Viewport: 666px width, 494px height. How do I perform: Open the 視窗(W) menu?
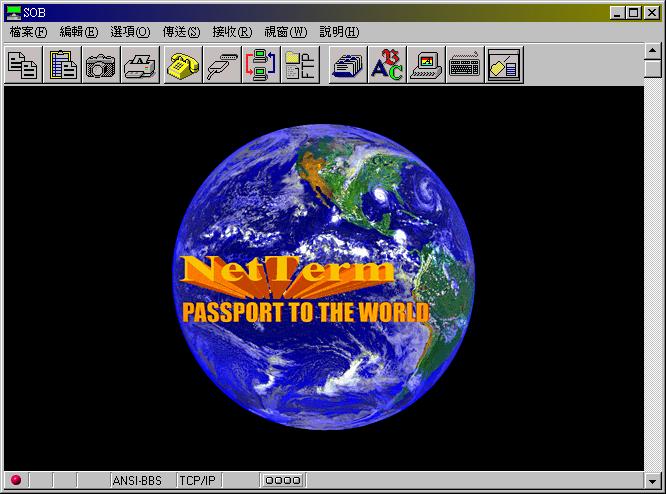286,32
